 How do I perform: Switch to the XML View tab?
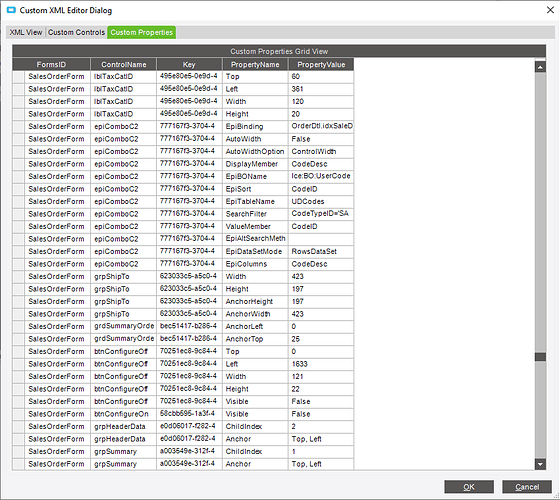coord(26,32)
